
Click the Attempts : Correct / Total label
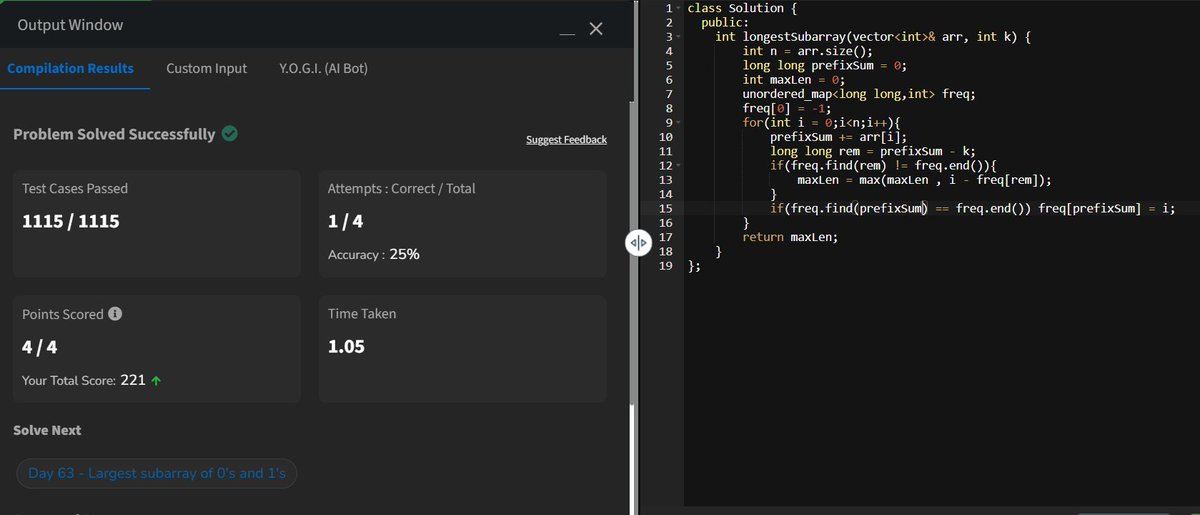(x=402, y=188)
